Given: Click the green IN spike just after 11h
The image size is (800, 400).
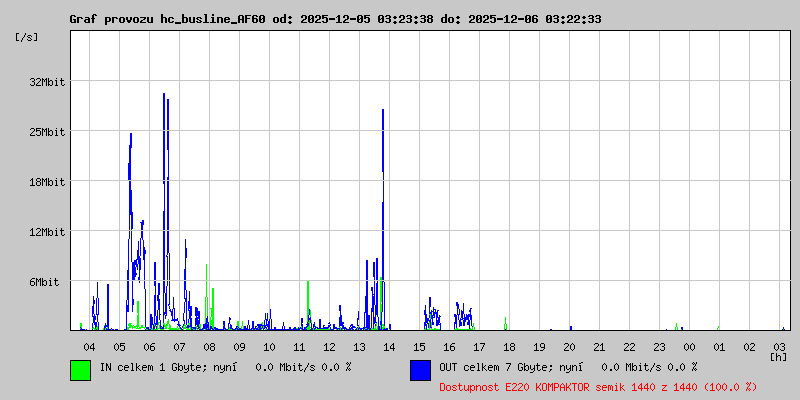Looking at the screenshot, I should 308,304.
